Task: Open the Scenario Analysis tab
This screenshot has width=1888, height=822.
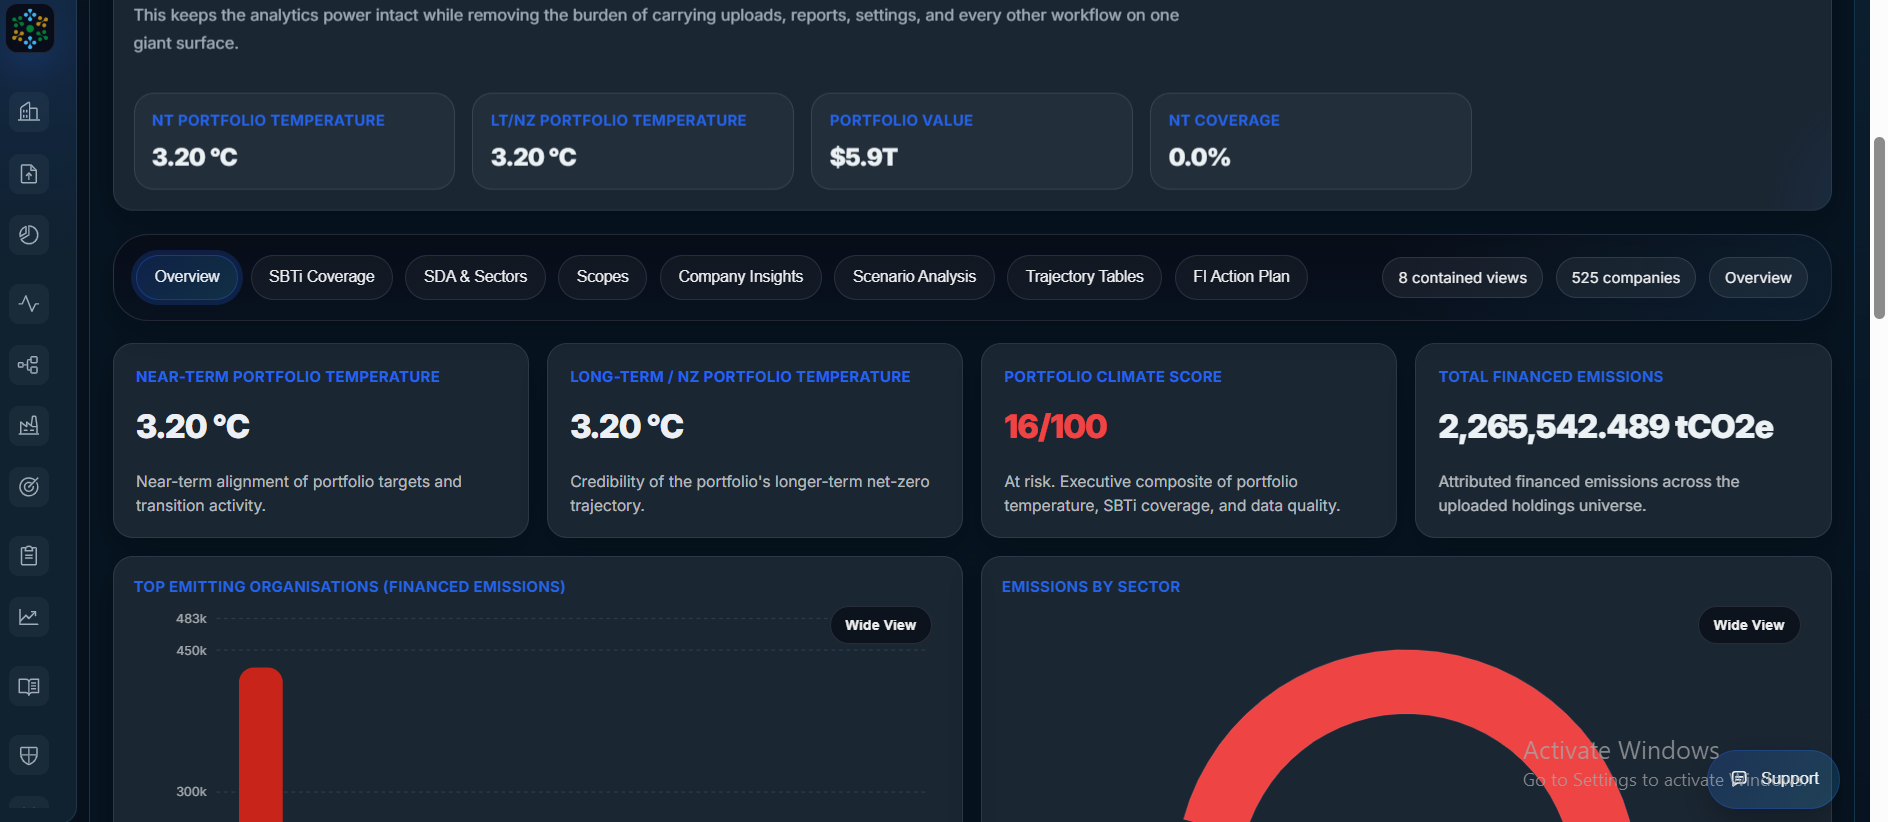Action: pyautogui.click(x=914, y=277)
